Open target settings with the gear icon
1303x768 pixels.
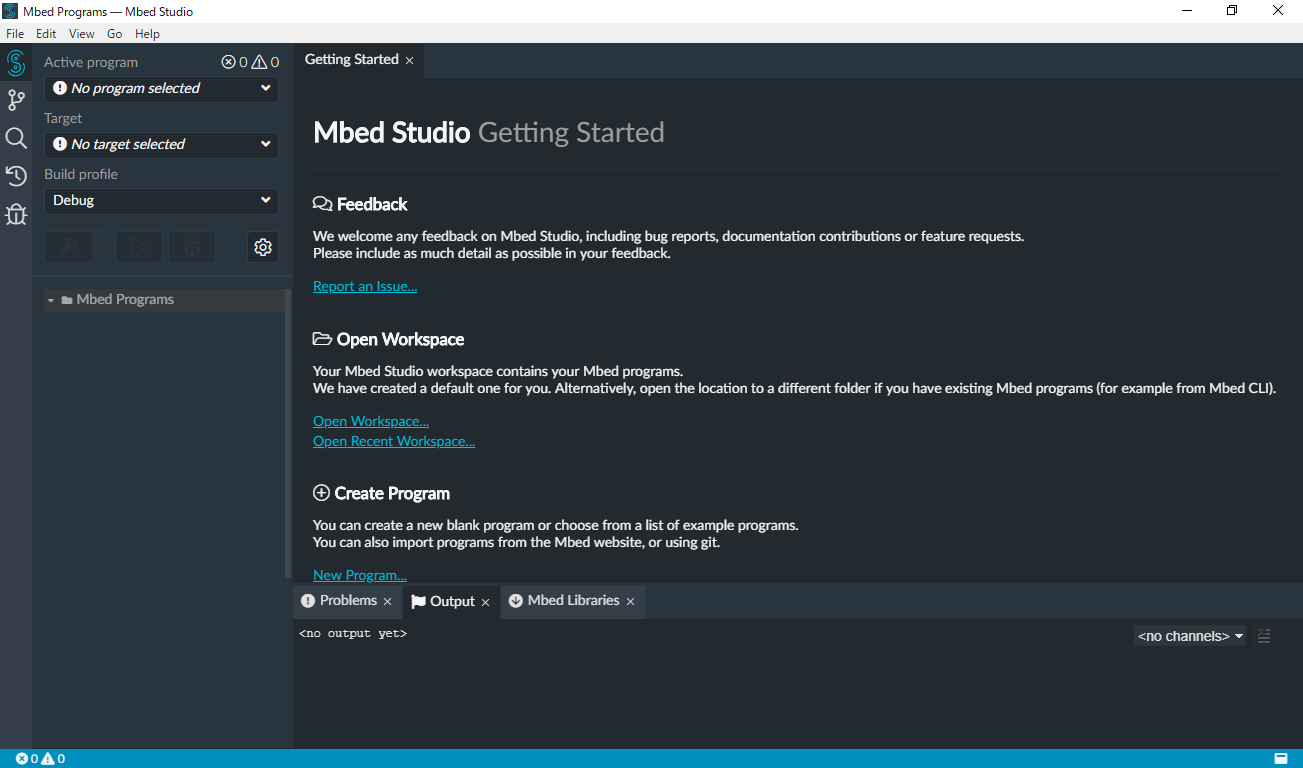(x=262, y=246)
